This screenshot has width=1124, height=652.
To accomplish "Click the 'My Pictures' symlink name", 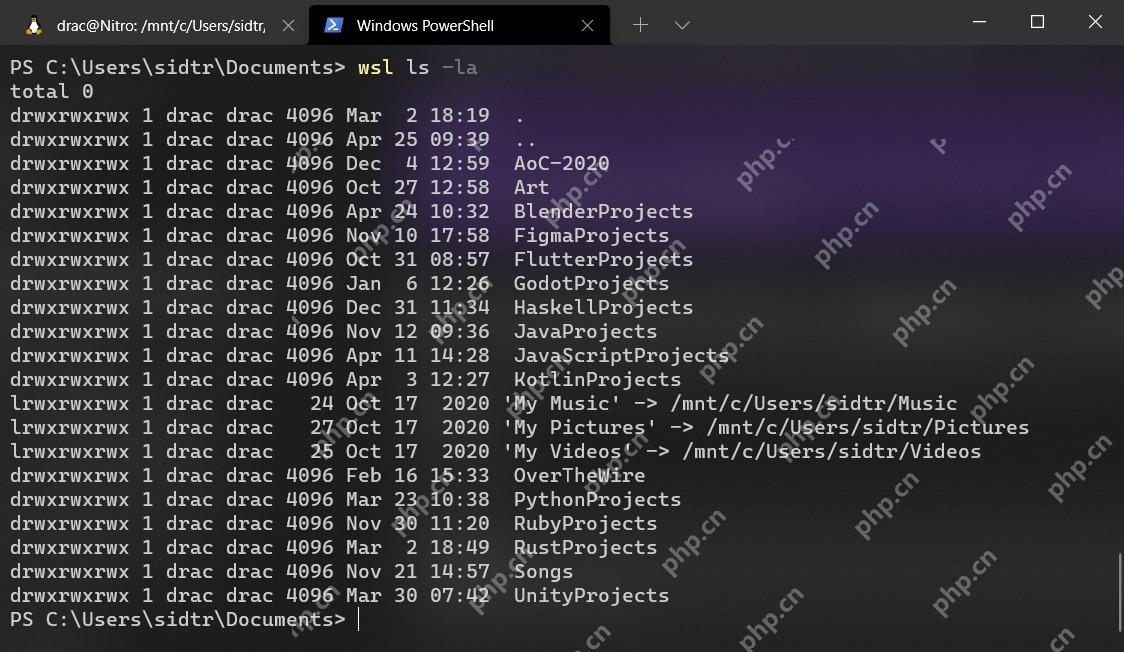I will pyautogui.click(x=579, y=428).
